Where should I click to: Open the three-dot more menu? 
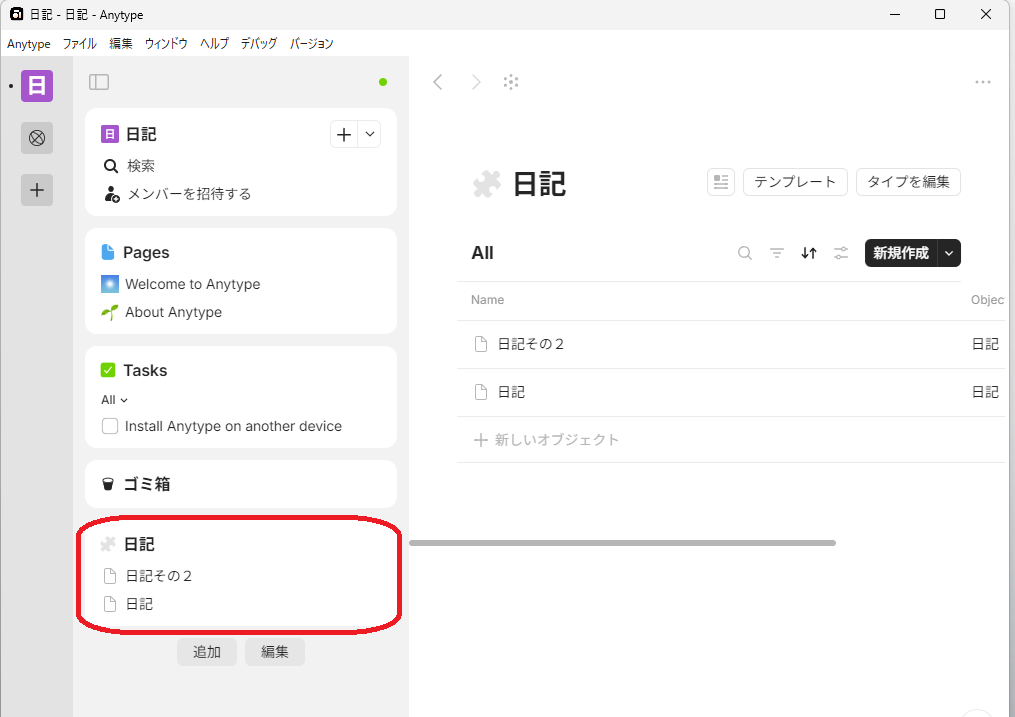tap(983, 82)
